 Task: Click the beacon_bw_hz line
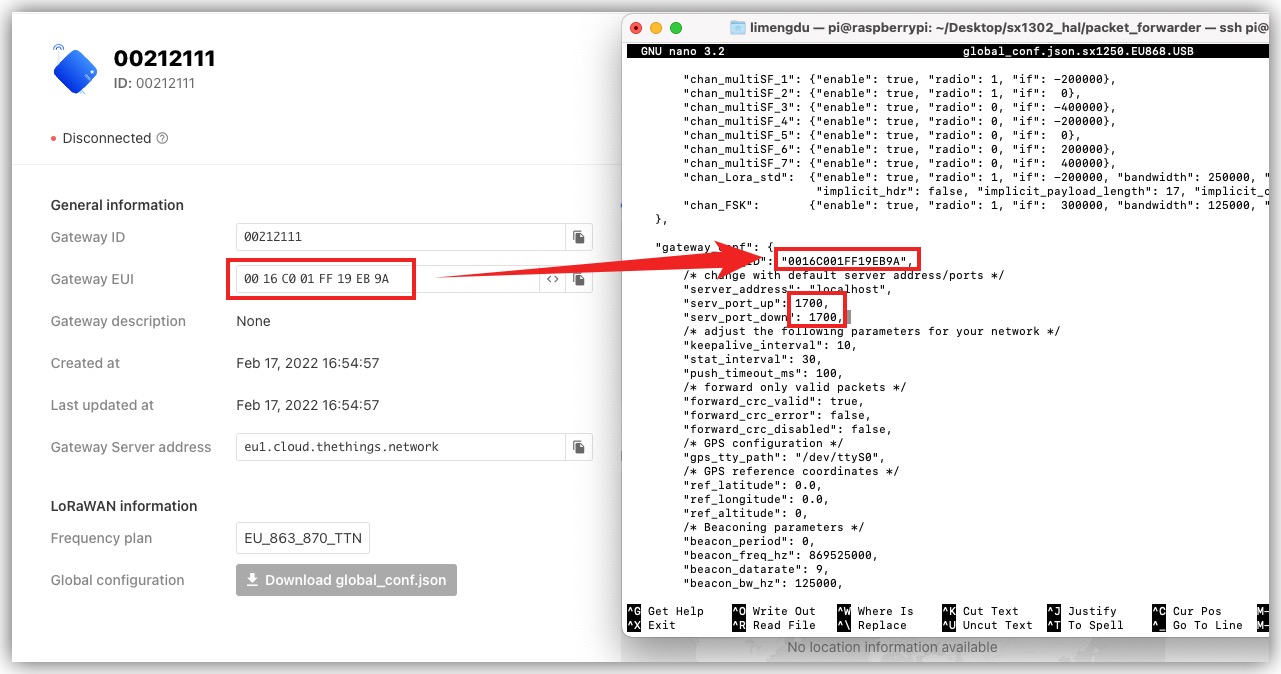pos(763,583)
